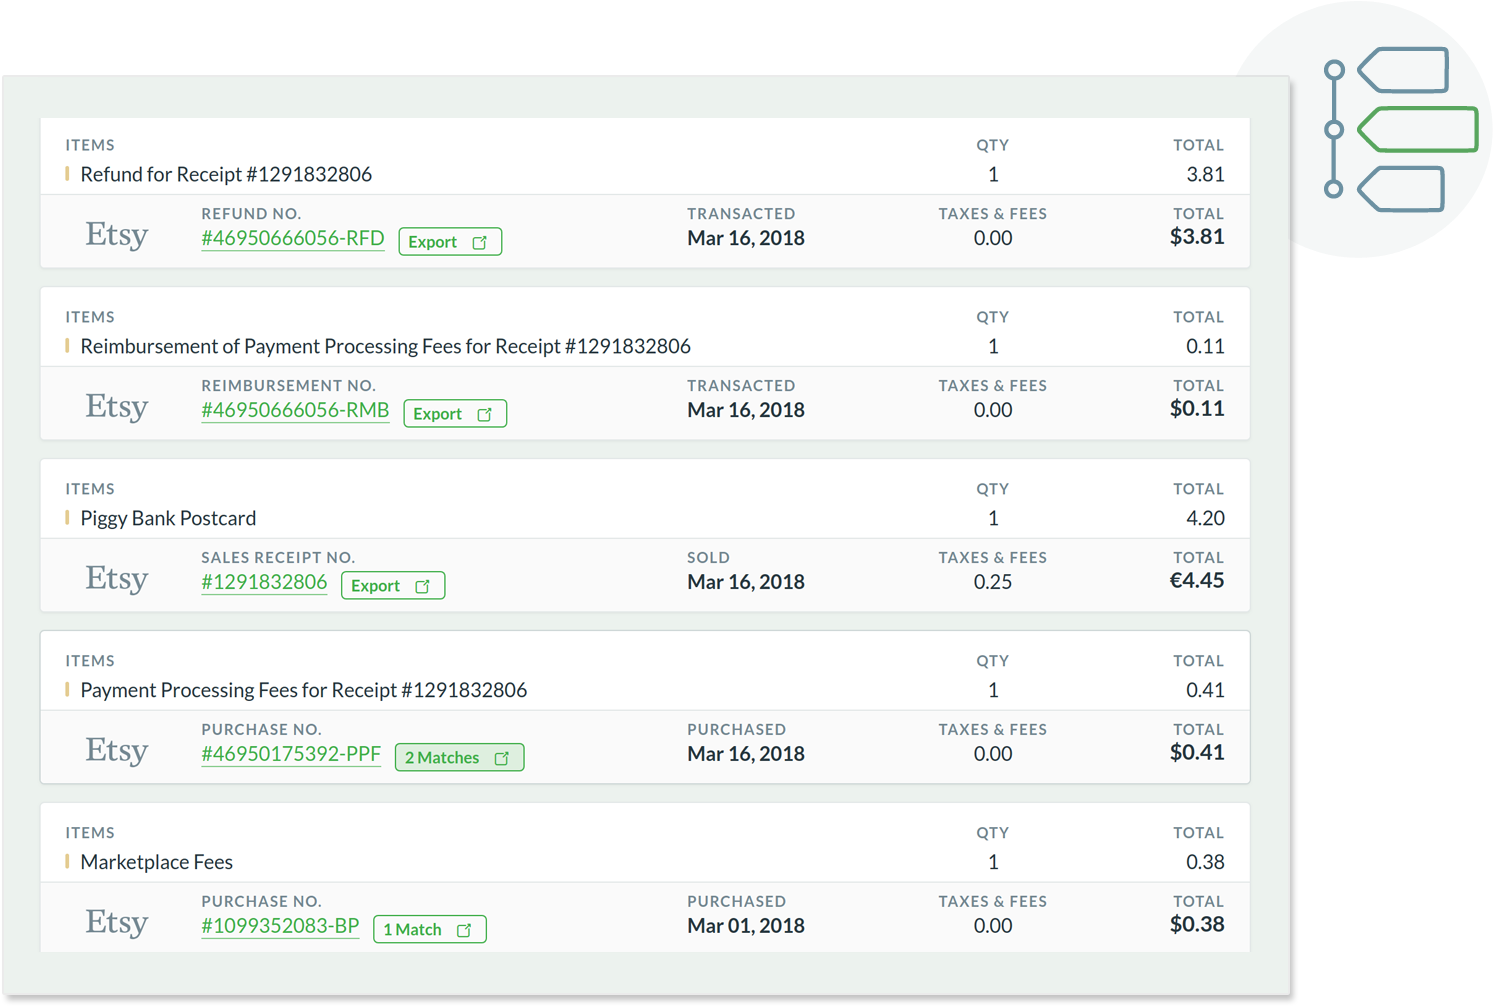Open refund number #46950666056-RFD link
This screenshot has height=1006, width=1493.
click(292, 238)
